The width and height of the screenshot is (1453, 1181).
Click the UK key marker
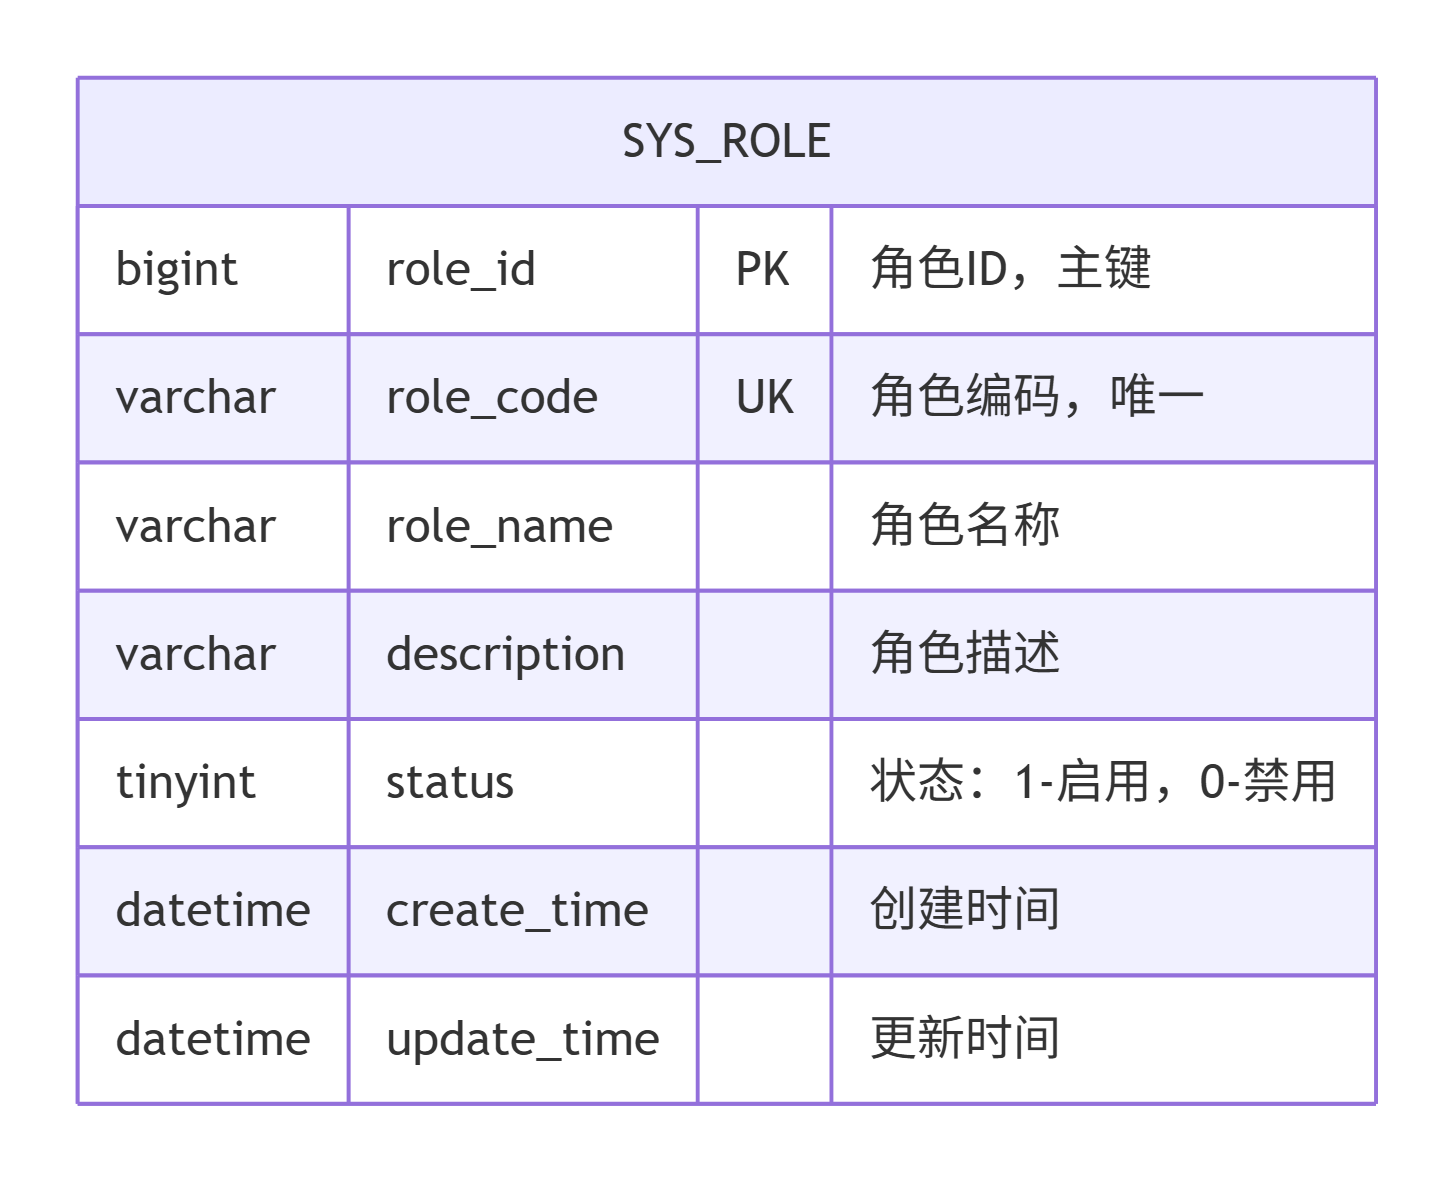pos(764,398)
